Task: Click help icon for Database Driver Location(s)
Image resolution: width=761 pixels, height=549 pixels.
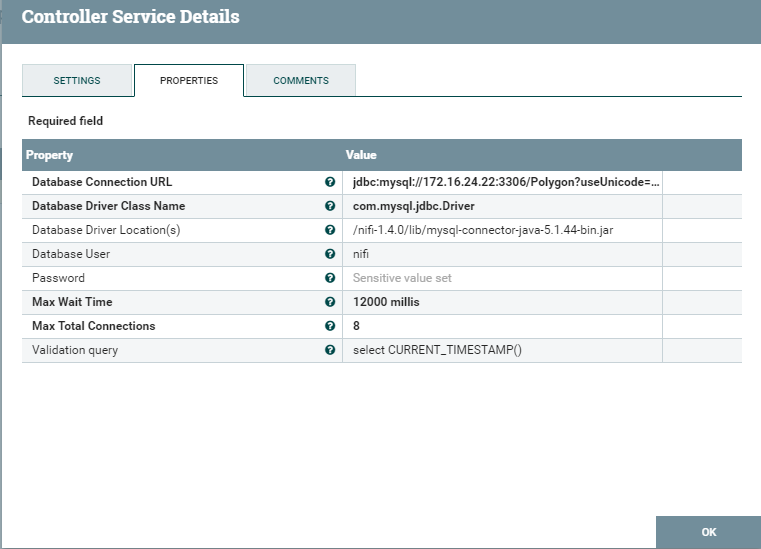Action: pyautogui.click(x=330, y=231)
